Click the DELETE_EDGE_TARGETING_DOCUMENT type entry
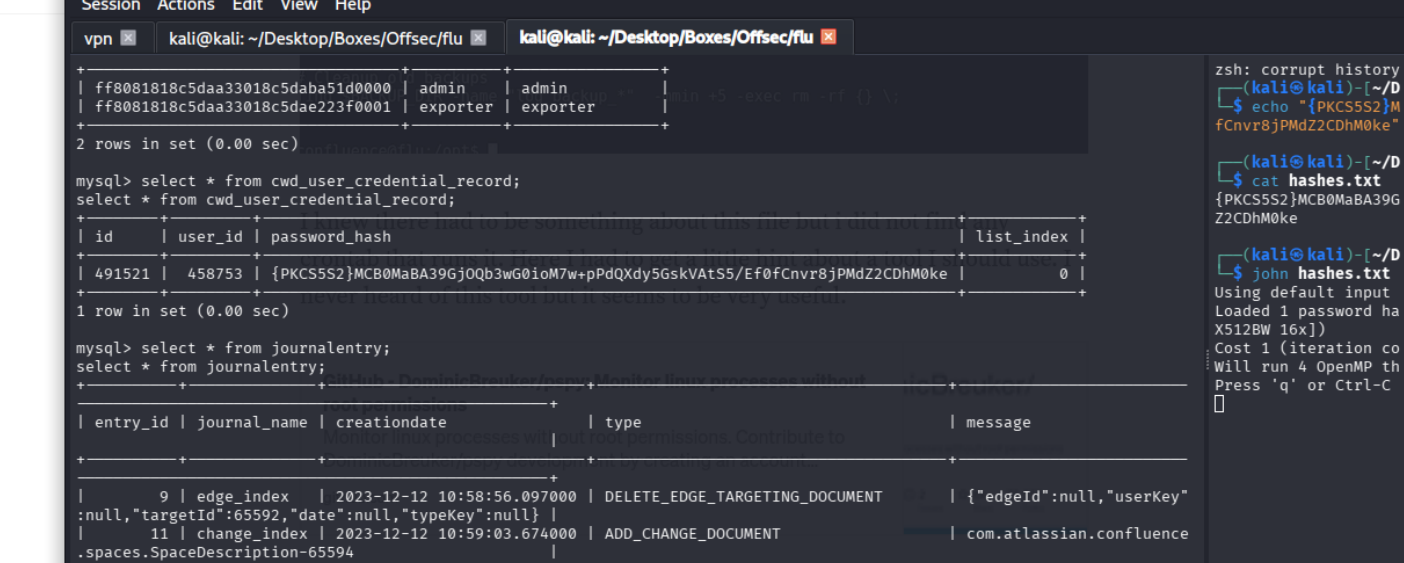 (x=743, y=497)
